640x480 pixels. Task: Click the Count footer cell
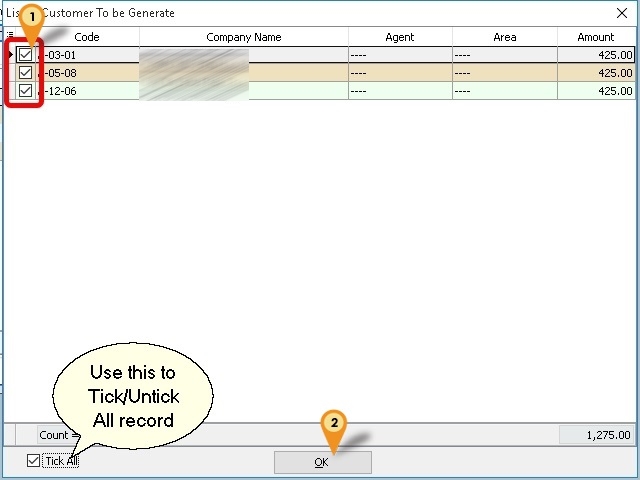54,435
